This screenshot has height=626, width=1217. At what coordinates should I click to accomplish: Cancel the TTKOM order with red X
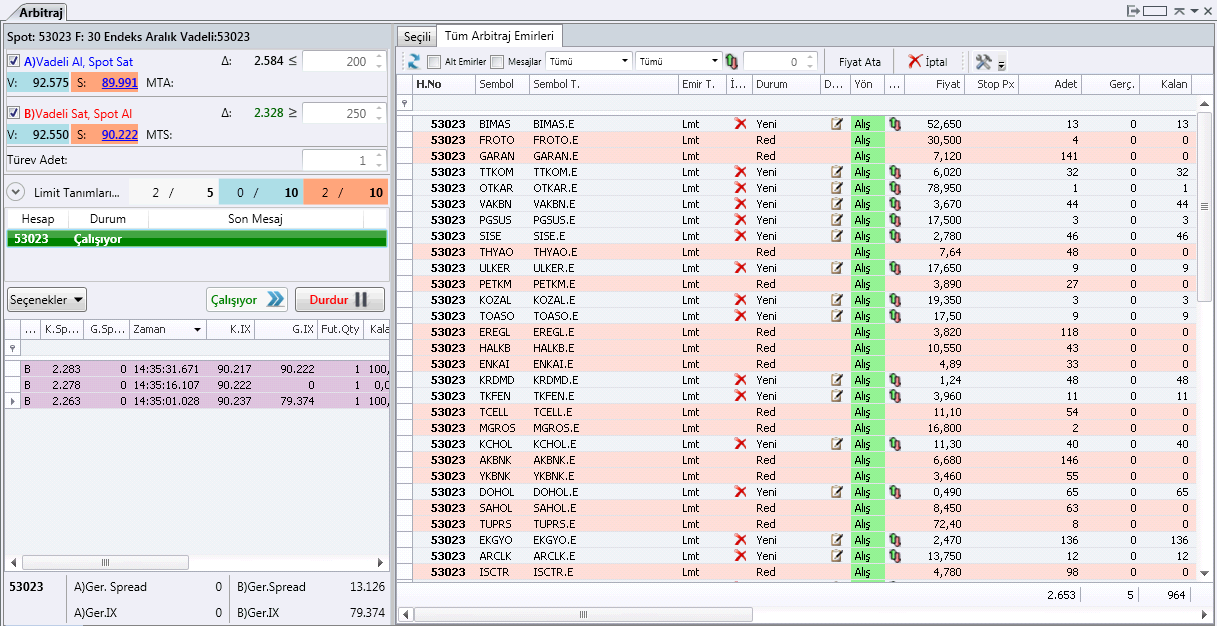740,172
